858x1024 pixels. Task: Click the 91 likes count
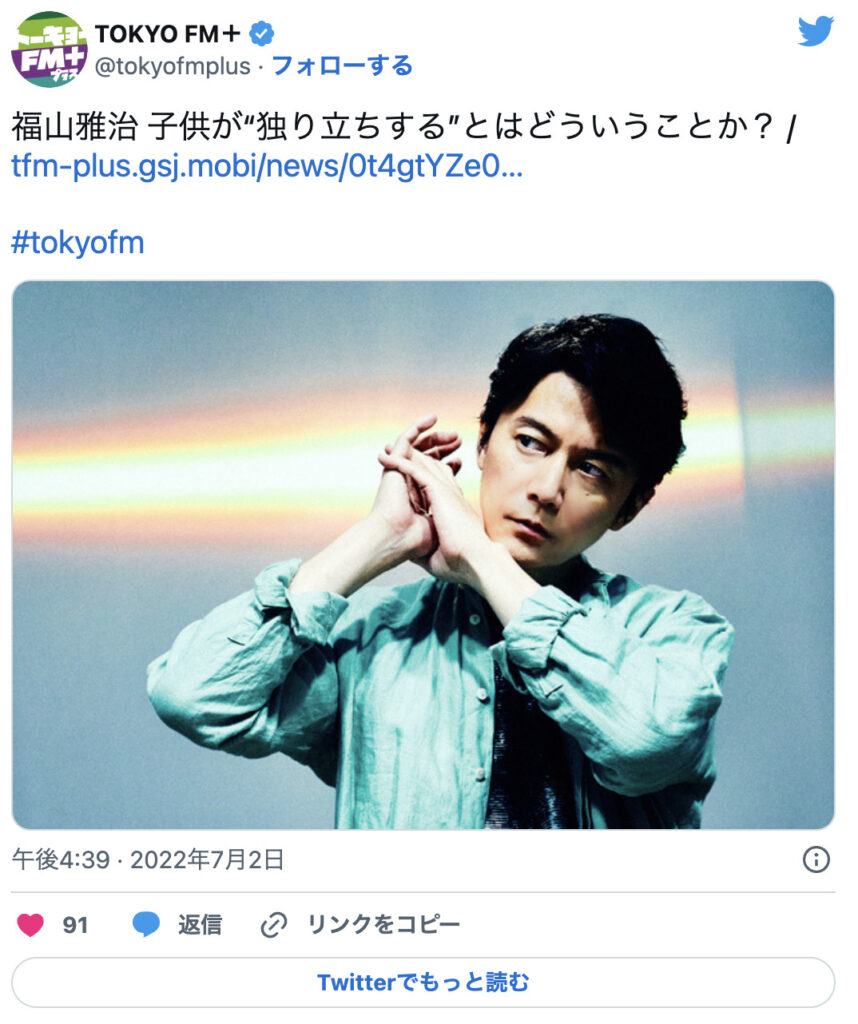75,925
